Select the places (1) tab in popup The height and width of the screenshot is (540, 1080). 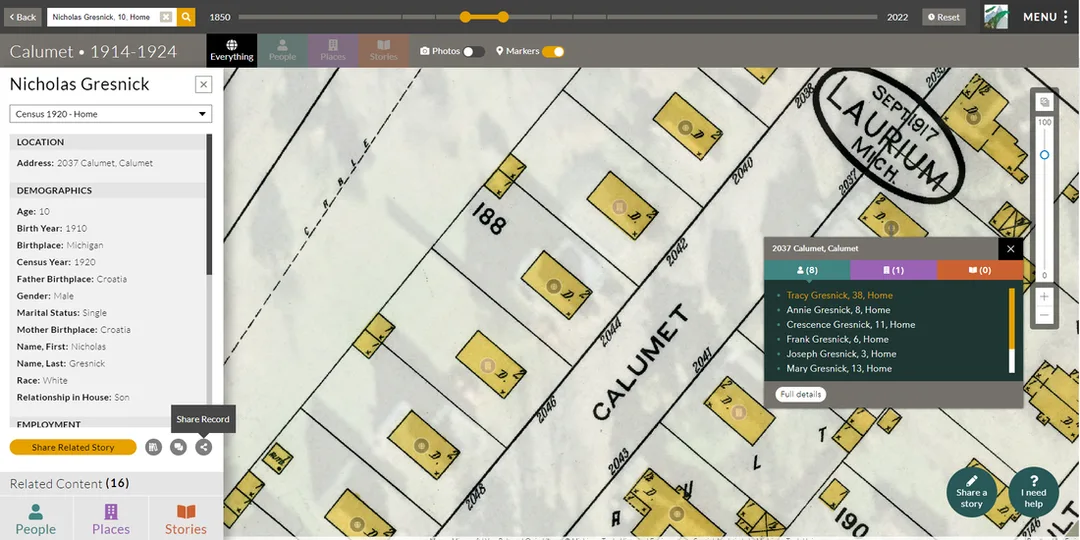click(893, 270)
